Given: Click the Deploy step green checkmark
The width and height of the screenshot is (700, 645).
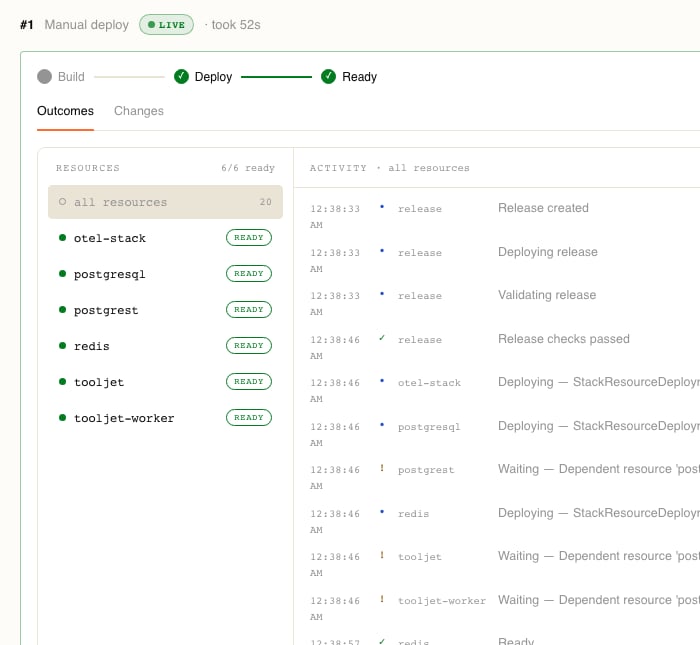Looking at the screenshot, I should pos(181,77).
